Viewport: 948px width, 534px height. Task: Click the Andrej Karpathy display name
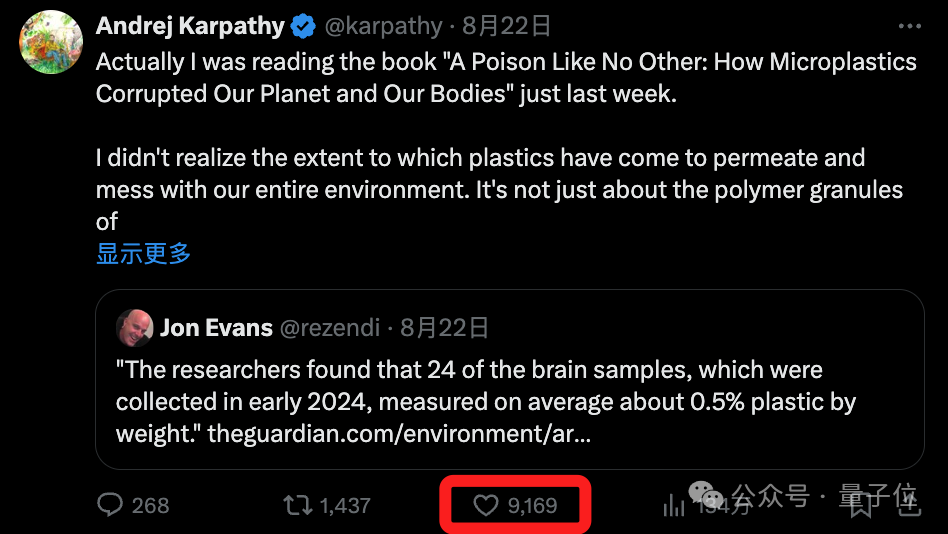click(190, 26)
